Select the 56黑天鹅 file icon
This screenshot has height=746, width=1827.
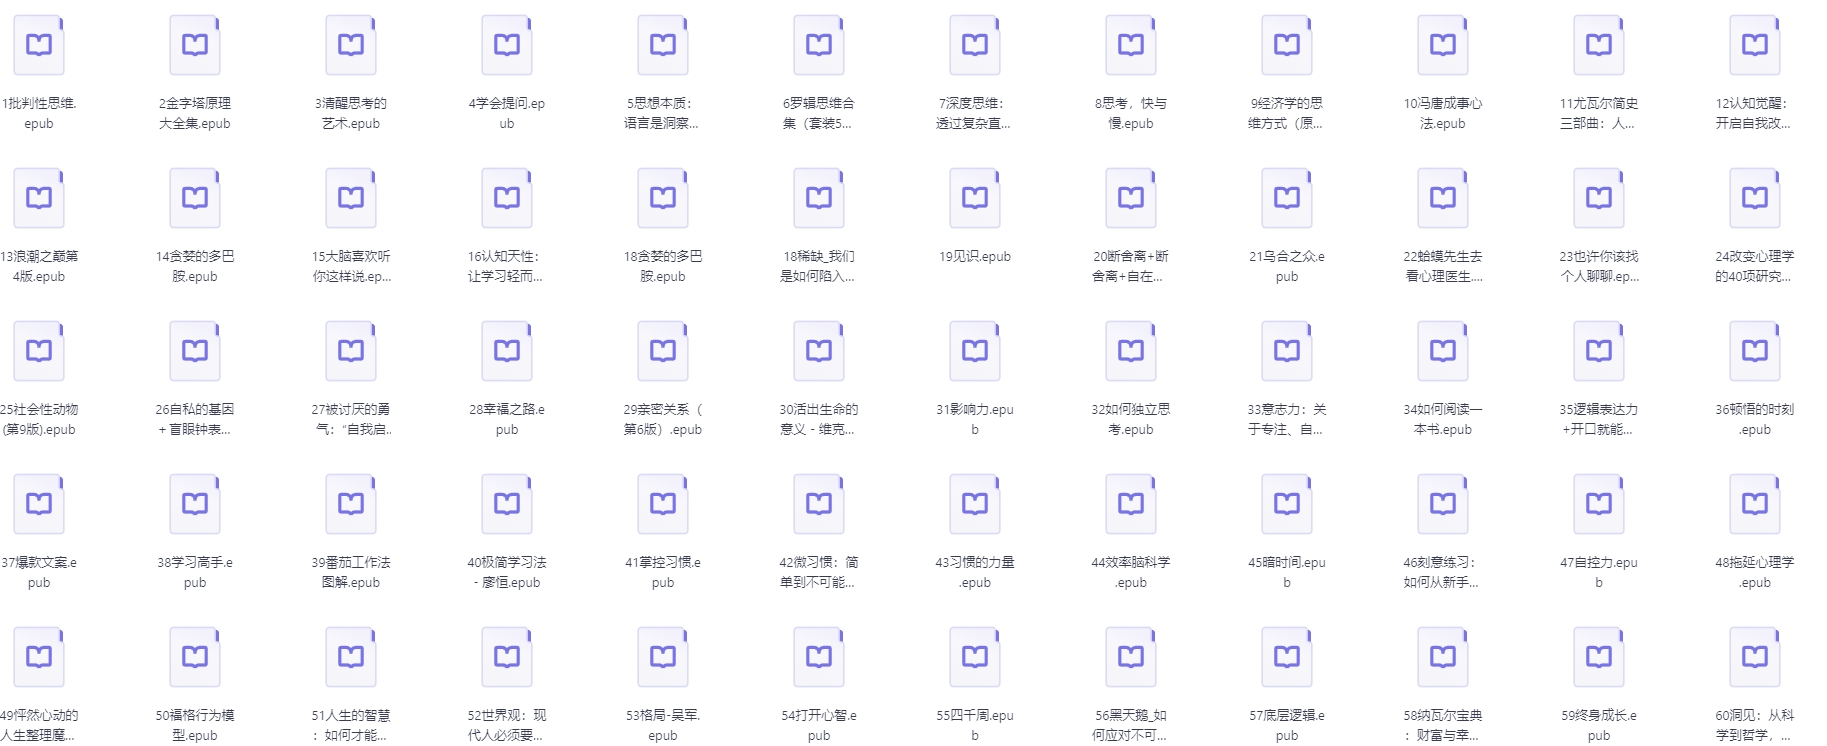1131,657
